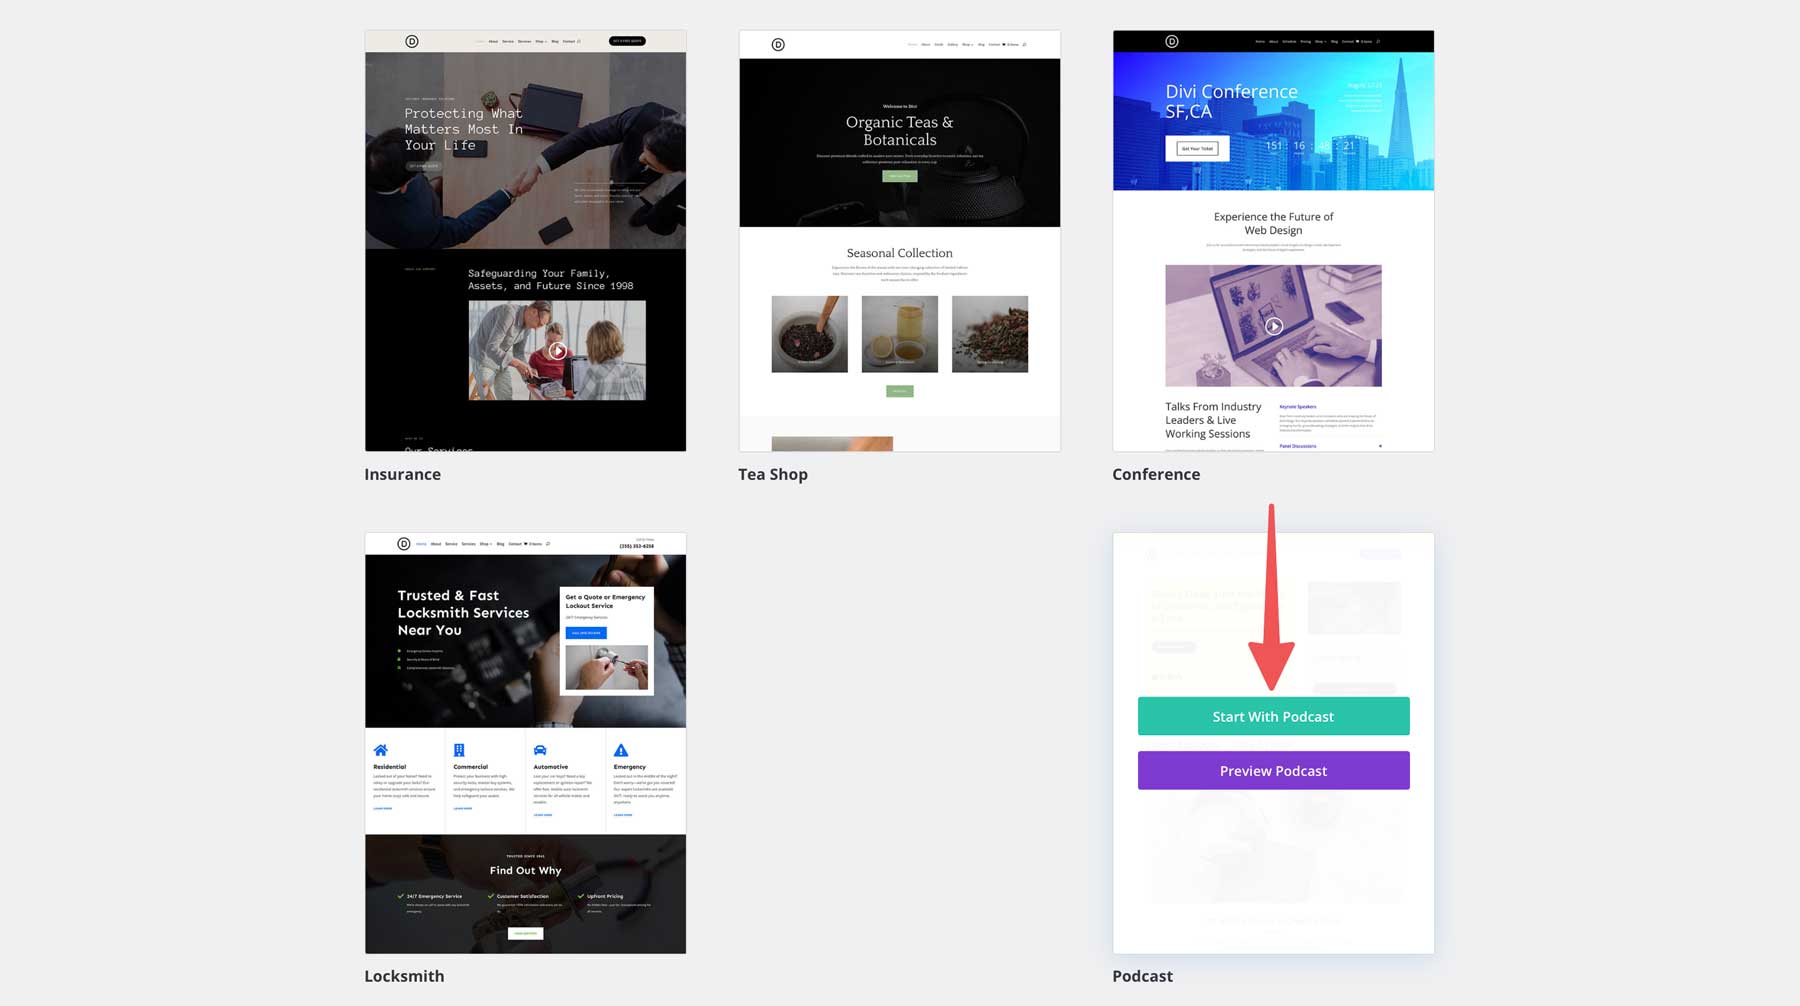Click the Start With Podcast button

click(x=1273, y=716)
